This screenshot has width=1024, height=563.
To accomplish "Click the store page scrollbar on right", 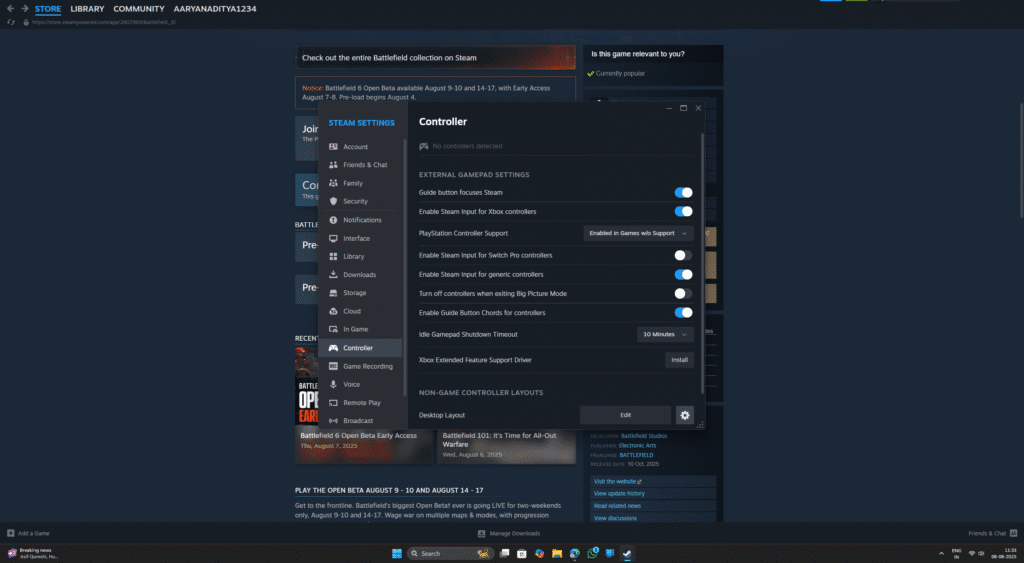I will point(1021,160).
